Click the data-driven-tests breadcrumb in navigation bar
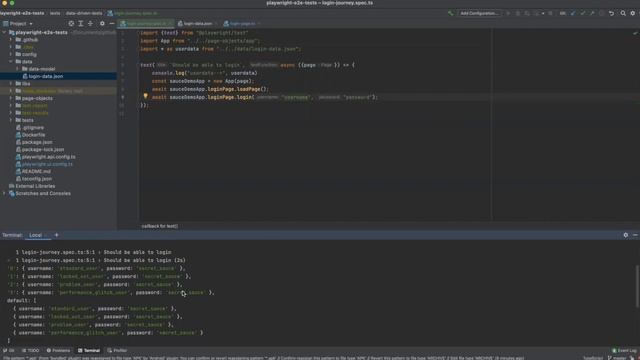Screen dimensions: 640x360 click(84, 13)
